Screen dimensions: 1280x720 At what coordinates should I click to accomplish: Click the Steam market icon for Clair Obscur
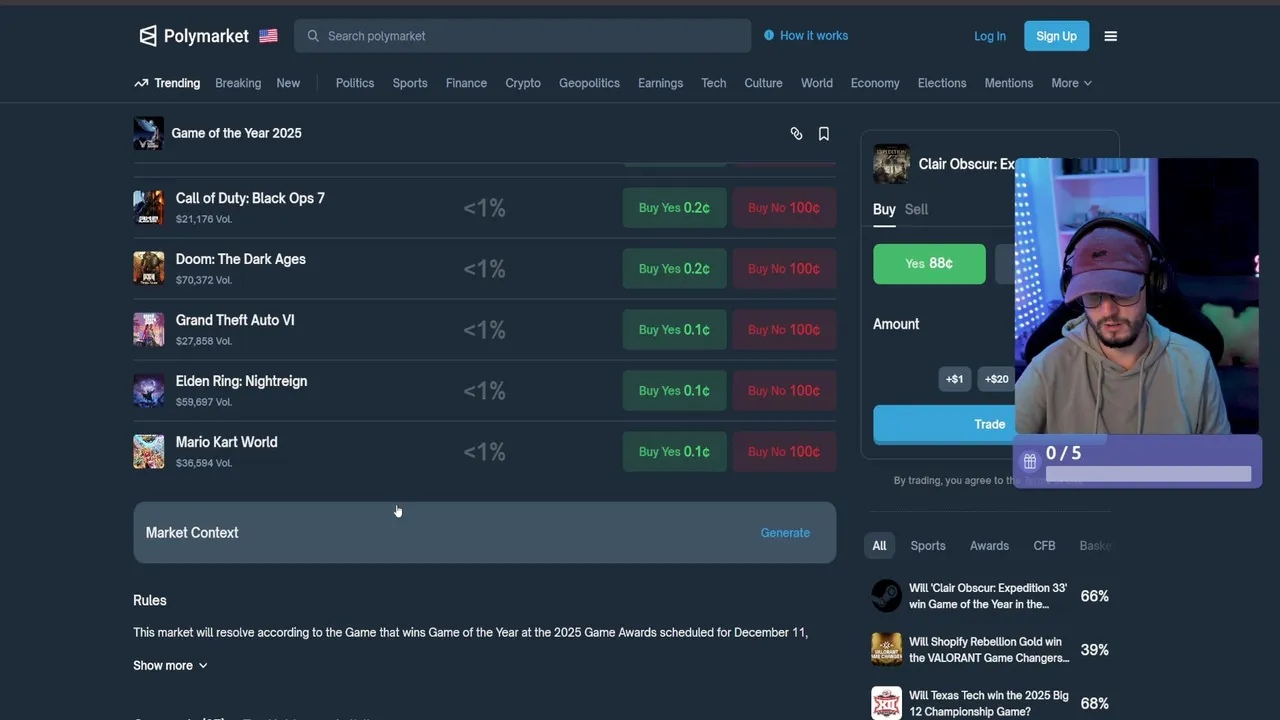pyautogui.click(x=886, y=596)
